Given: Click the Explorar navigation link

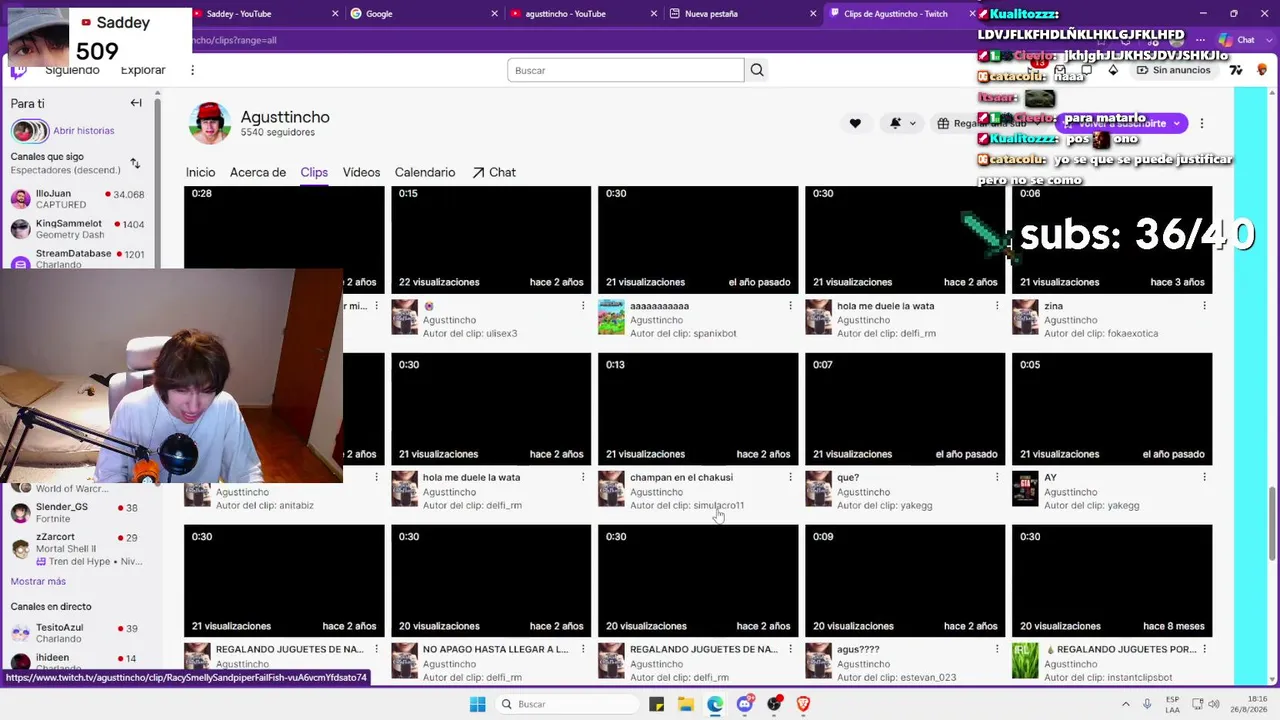Looking at the screenshot, I should click(x=143, y=70).
